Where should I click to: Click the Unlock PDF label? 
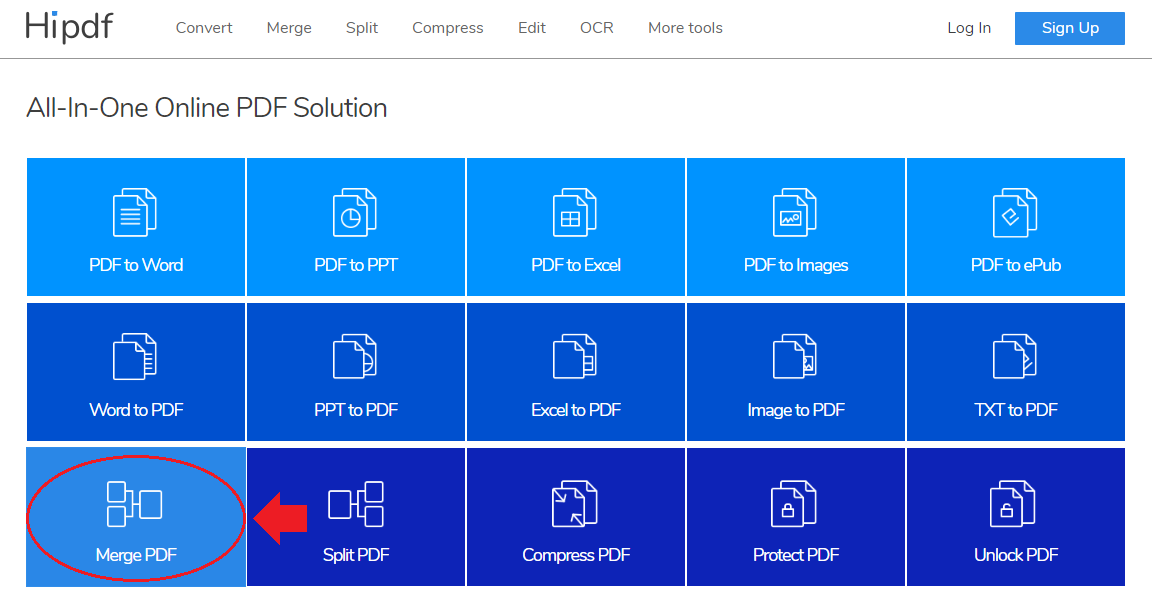pyautogui.click(x=1016, y=555)
